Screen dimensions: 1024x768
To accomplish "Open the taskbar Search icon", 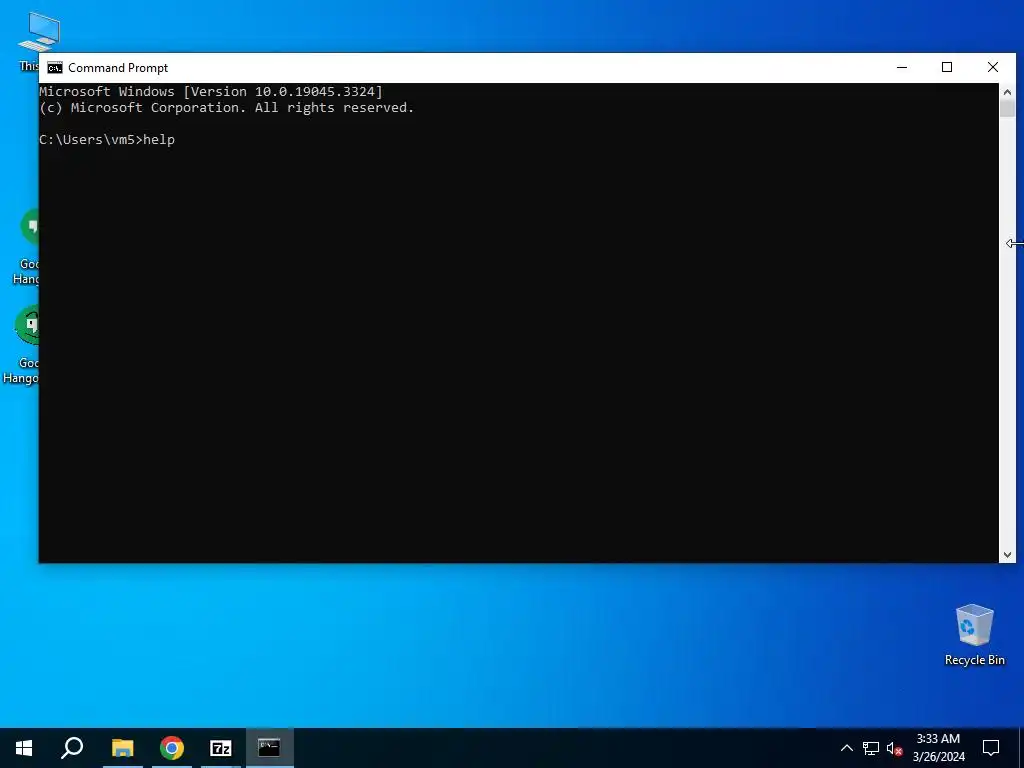I will pos(72,748).
